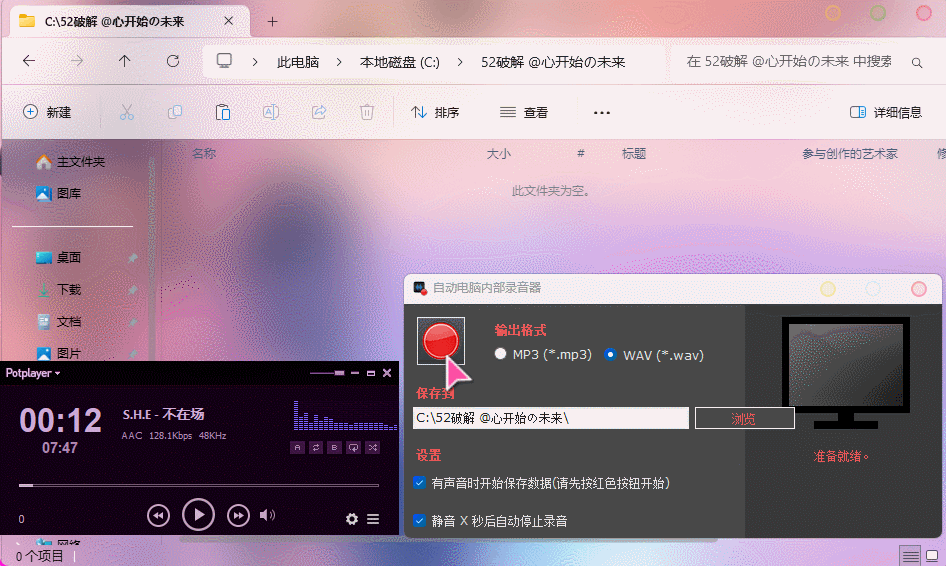Go forward in File Explorer

pos(77,61)
